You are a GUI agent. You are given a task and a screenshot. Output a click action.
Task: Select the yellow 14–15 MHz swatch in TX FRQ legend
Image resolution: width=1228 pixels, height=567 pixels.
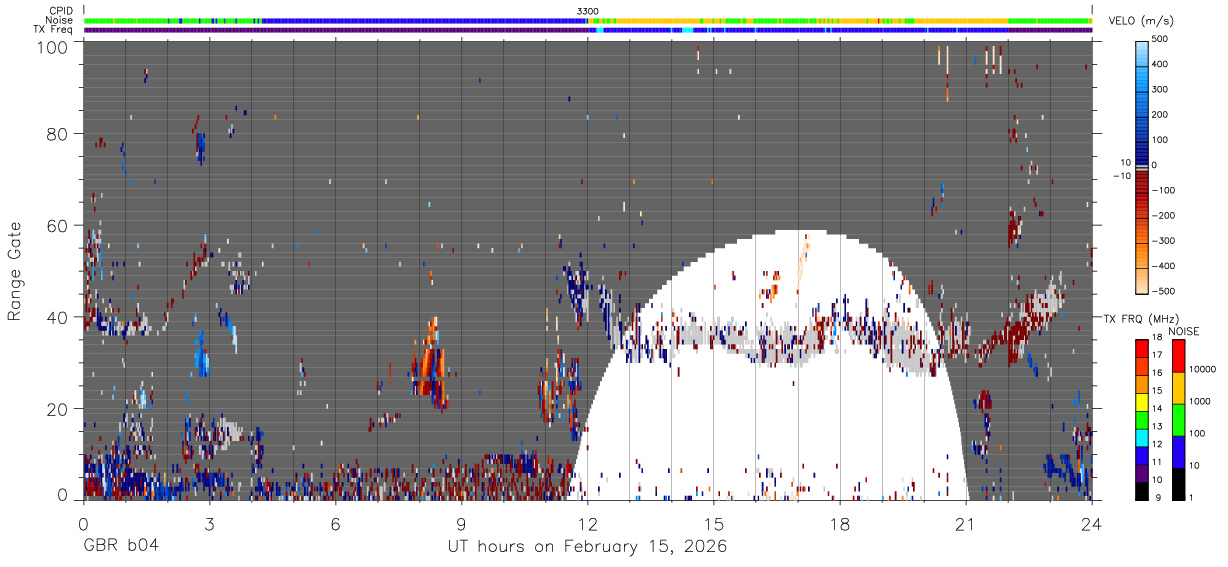pyautogui.click(x=1143, y=401)
